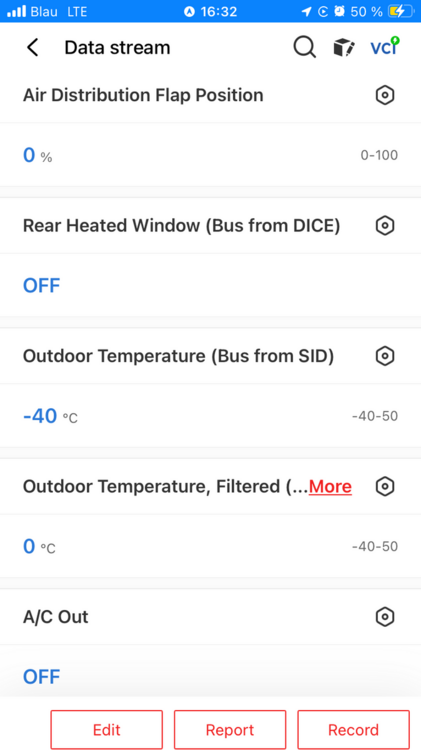Tap the Data stream page title
The image size is (421, 750).
117,47
